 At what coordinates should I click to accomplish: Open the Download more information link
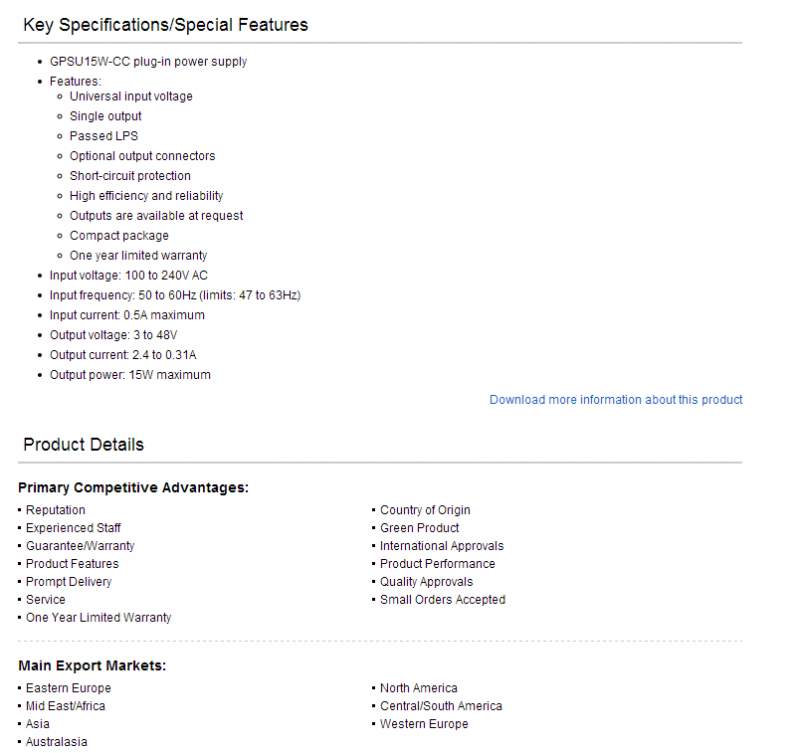616,399
